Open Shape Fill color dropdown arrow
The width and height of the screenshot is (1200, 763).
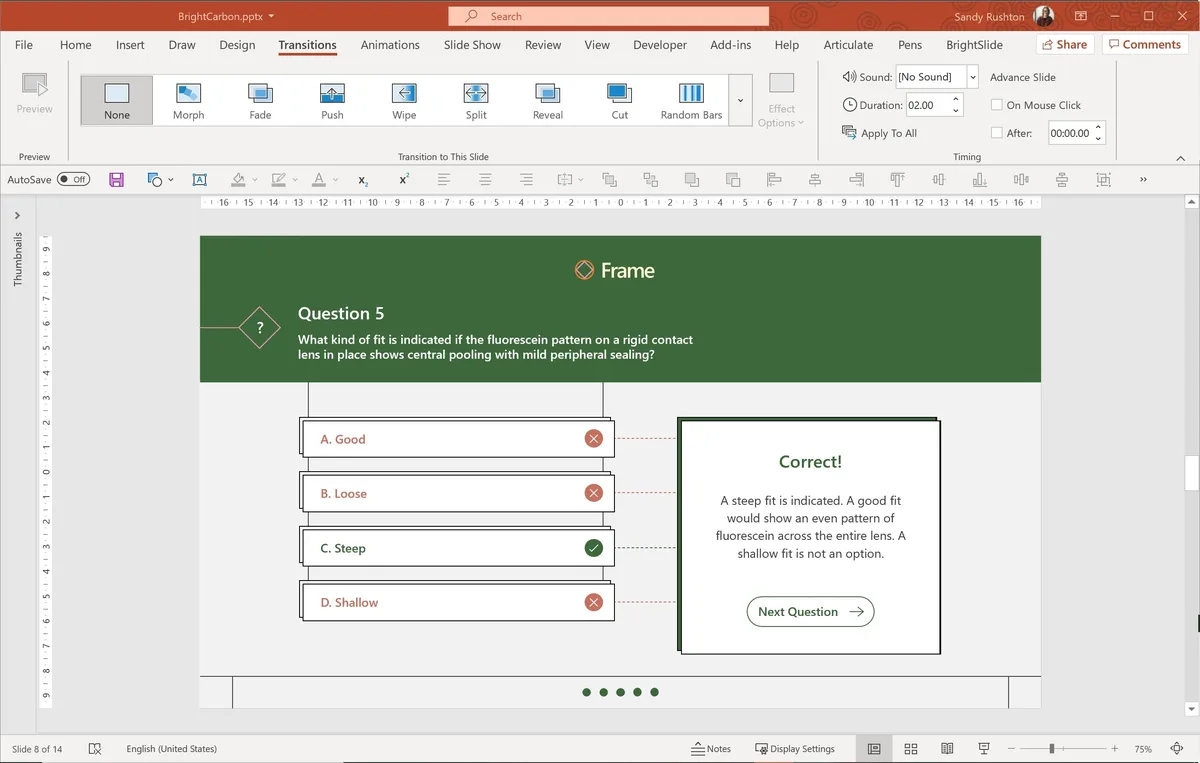(254, 180)
